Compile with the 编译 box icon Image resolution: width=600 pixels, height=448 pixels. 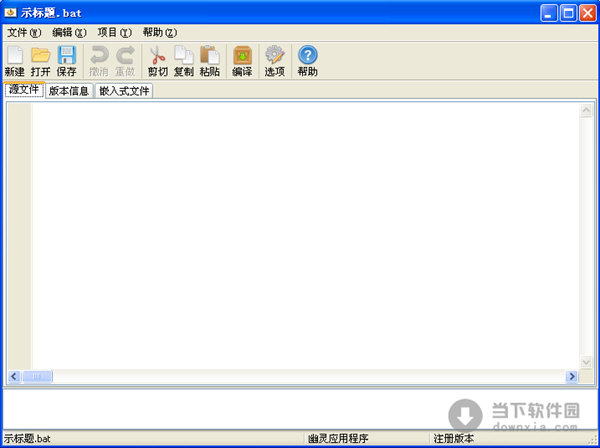tap(242, 61)
